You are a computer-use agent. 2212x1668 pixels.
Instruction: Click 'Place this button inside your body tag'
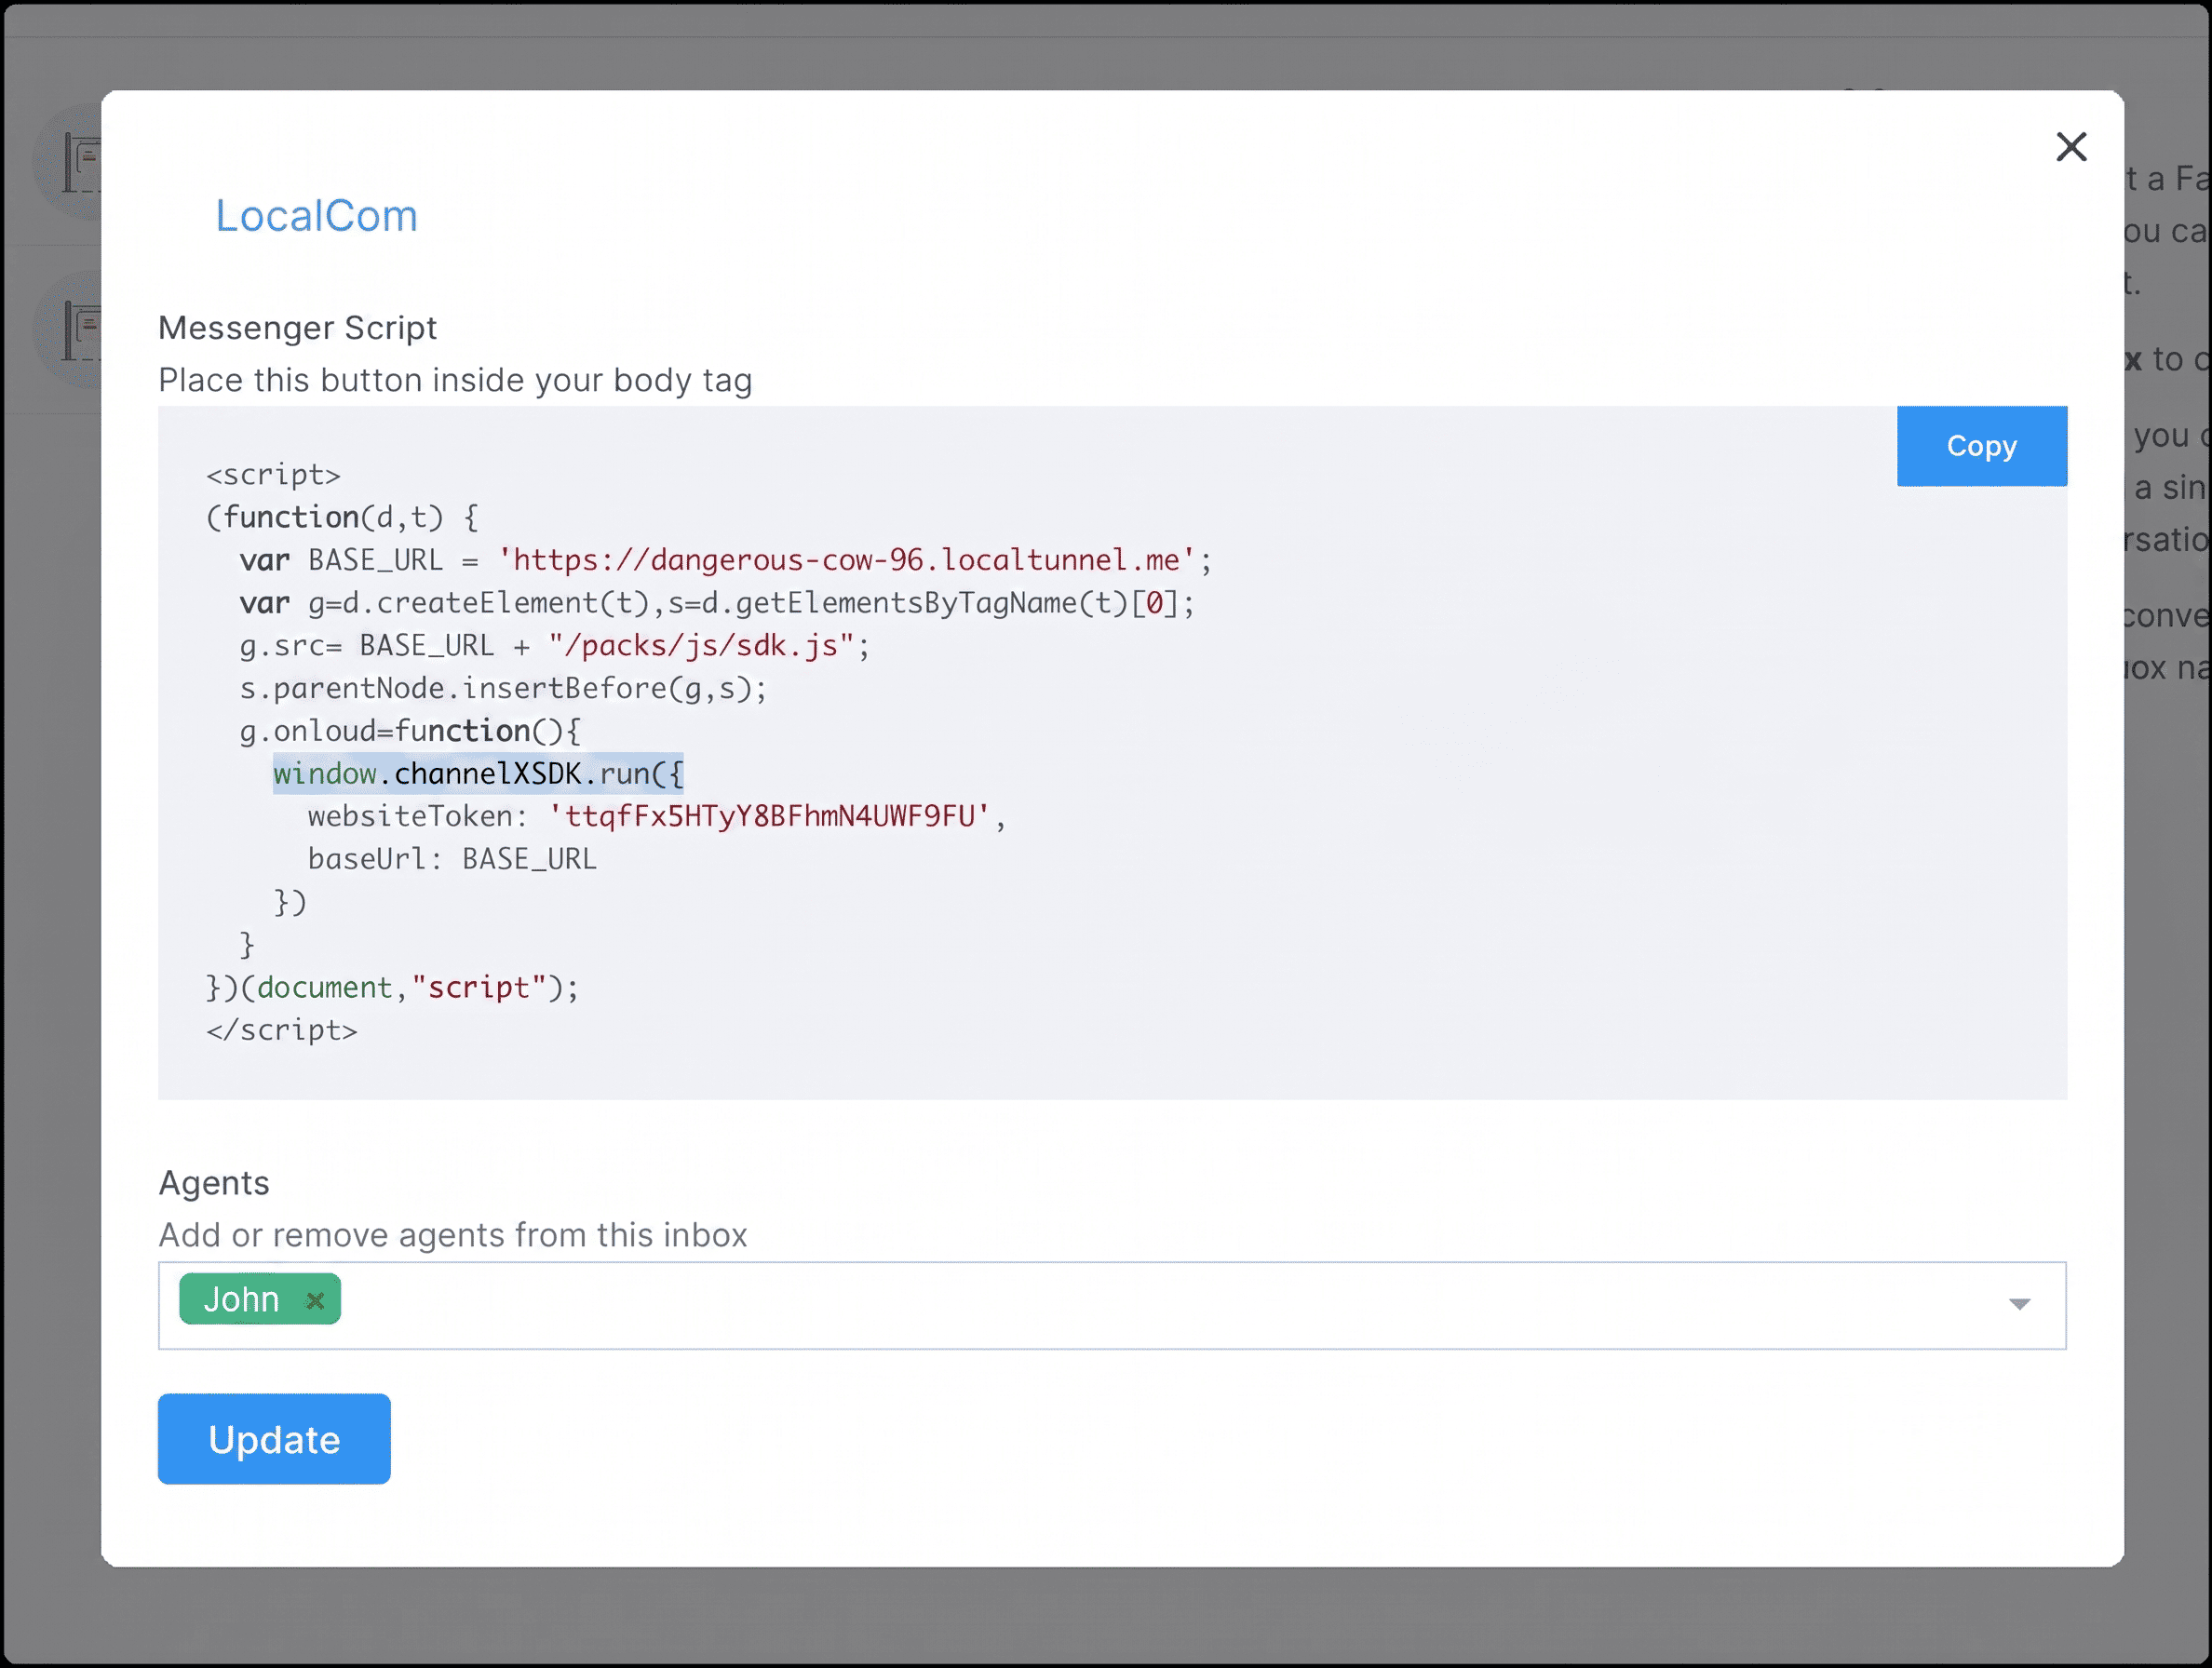(455, 381)
